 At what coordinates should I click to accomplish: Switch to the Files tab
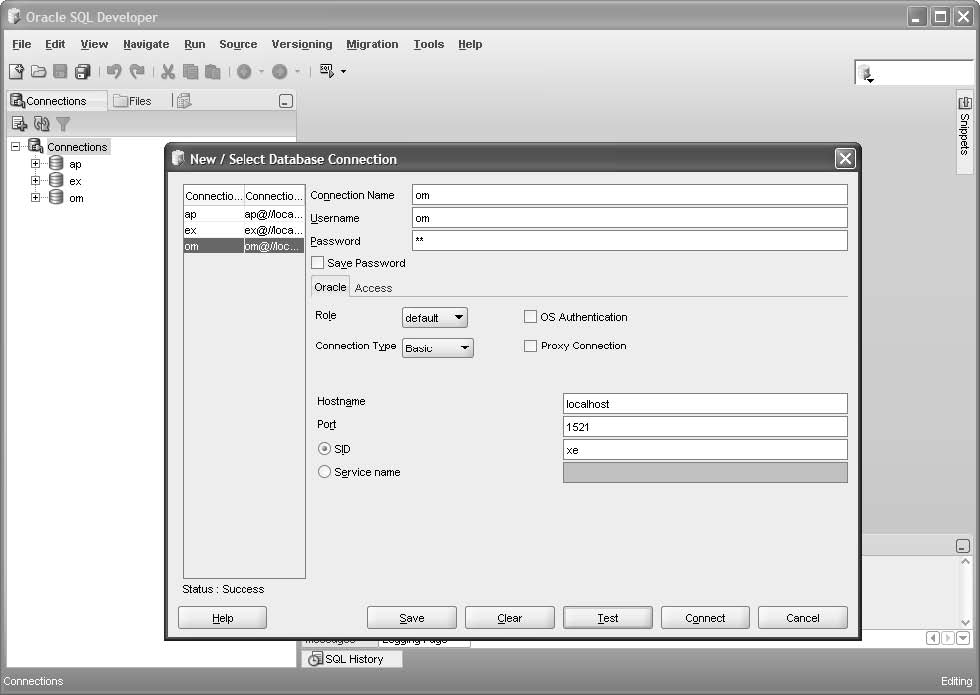pos(133,101)
